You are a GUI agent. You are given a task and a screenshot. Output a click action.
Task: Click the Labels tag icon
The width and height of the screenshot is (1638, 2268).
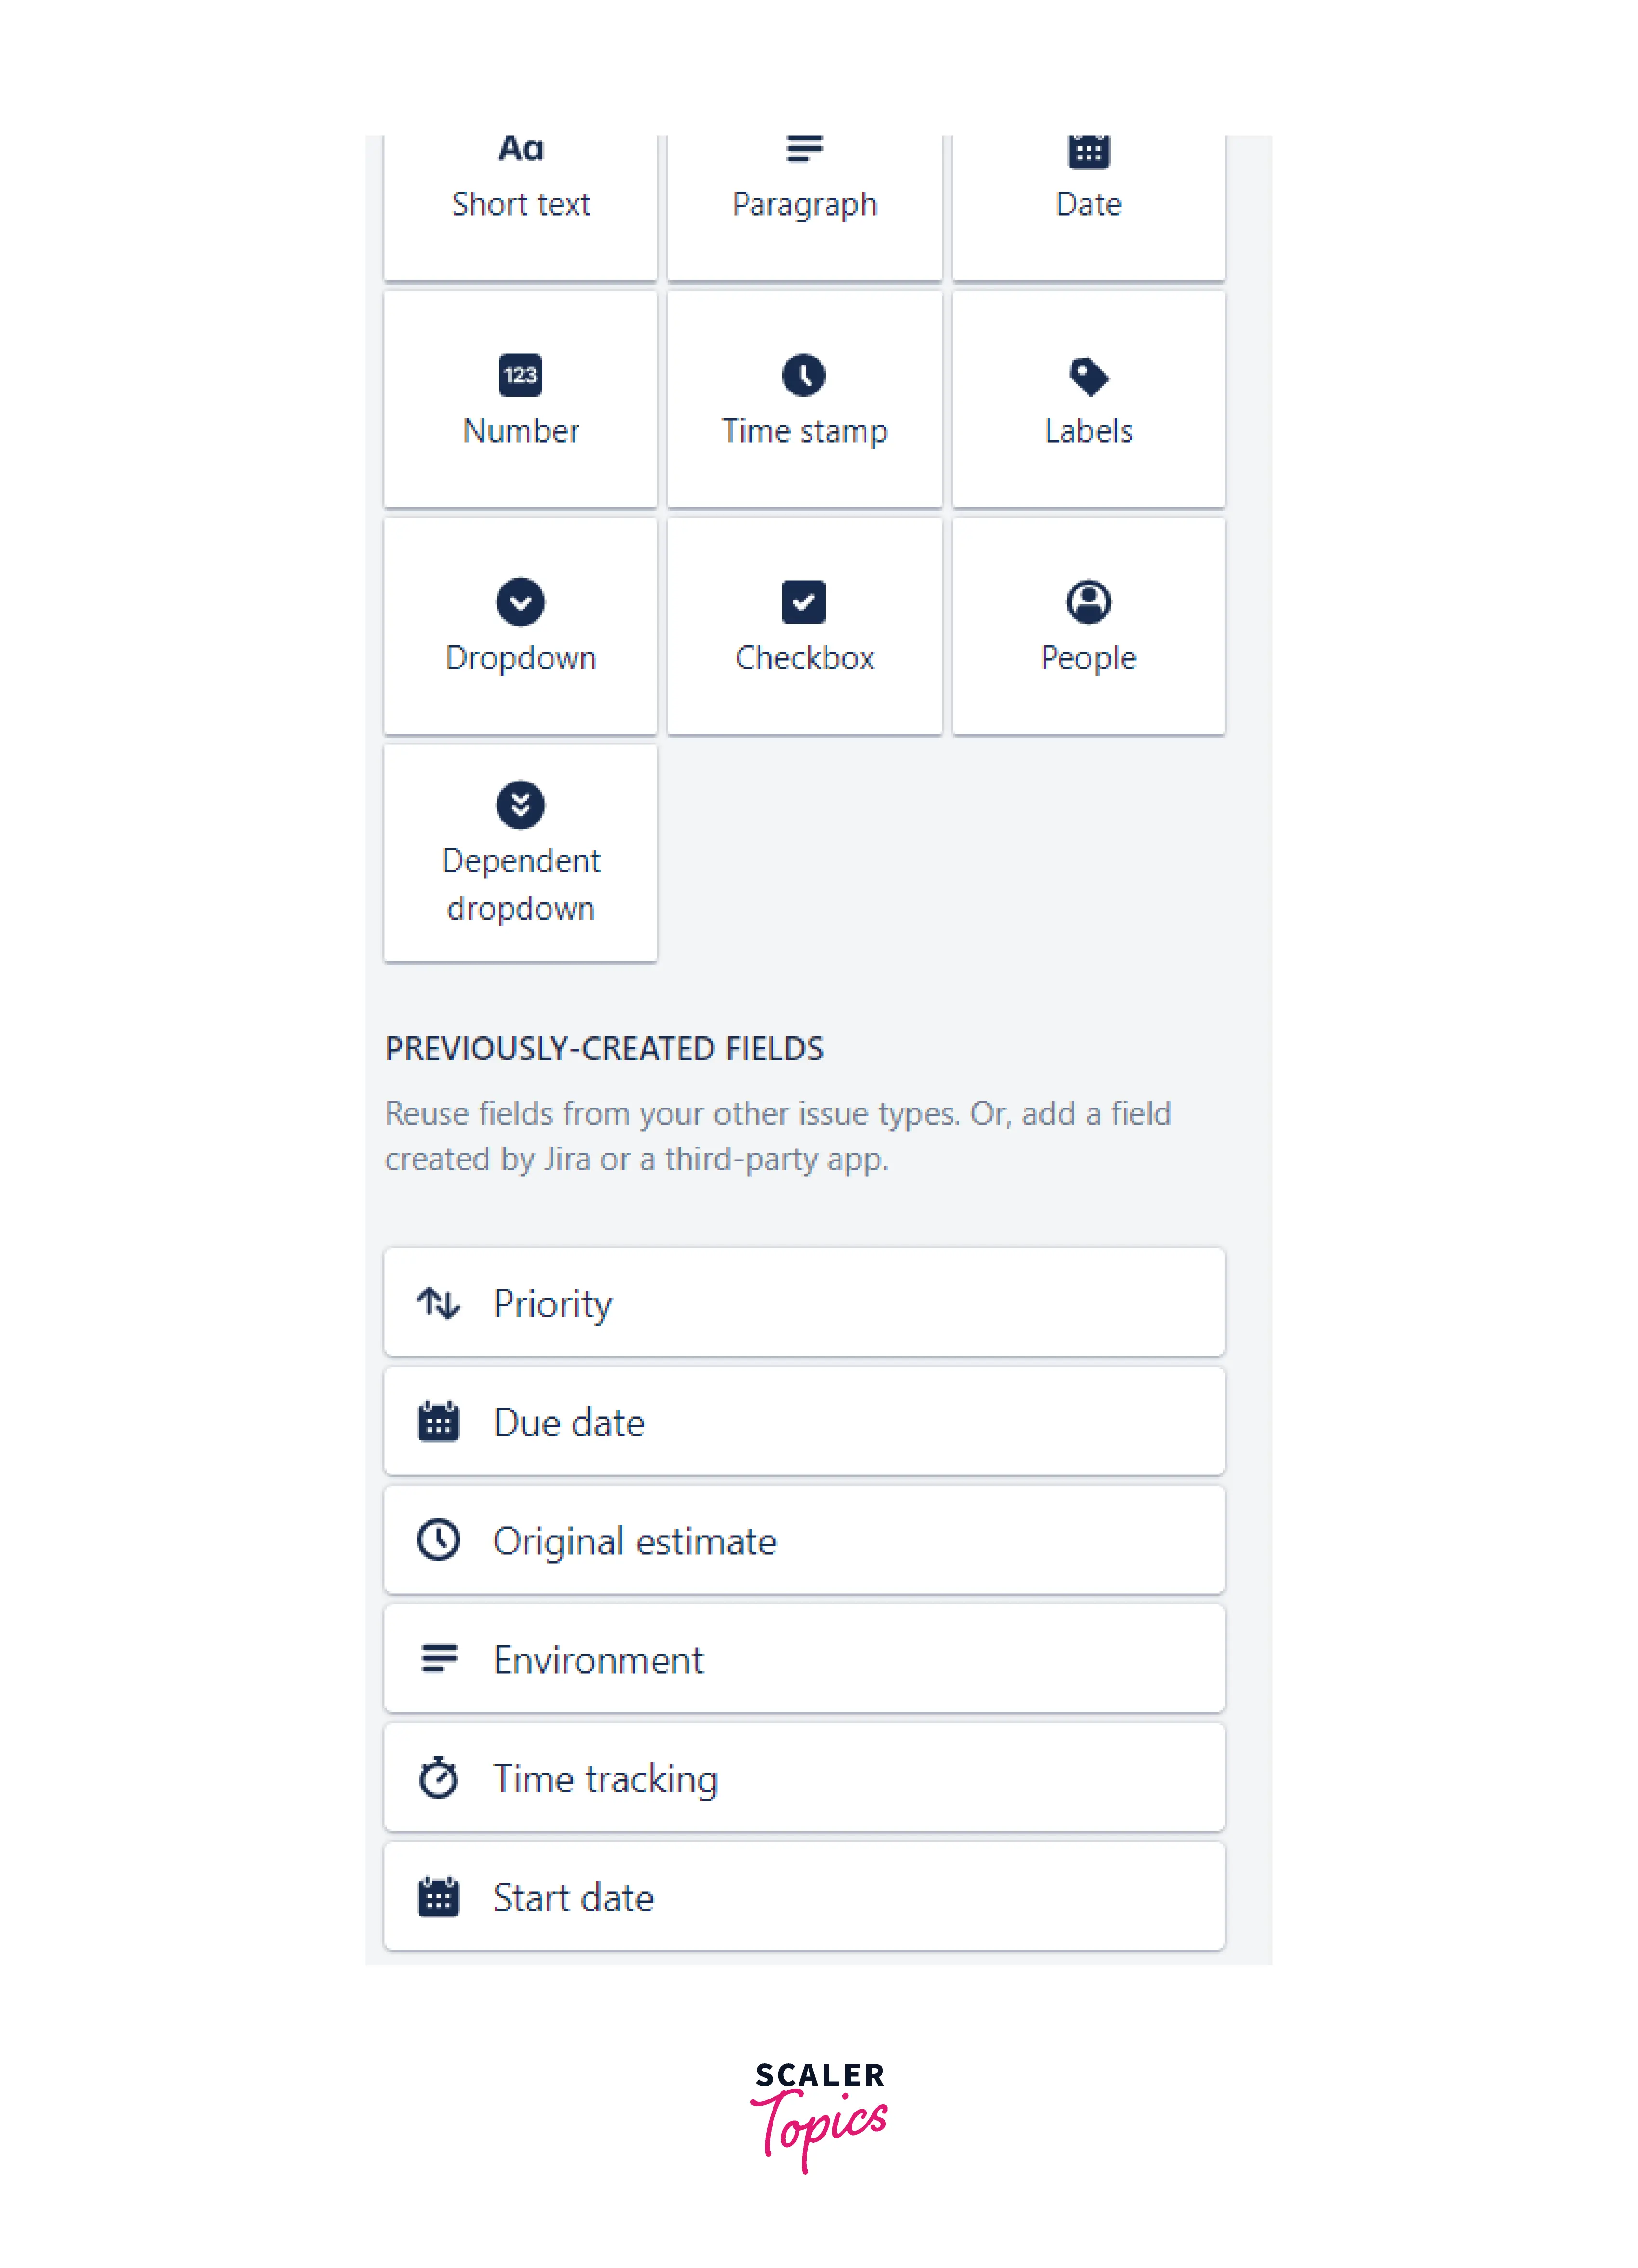pos(1088,376)
